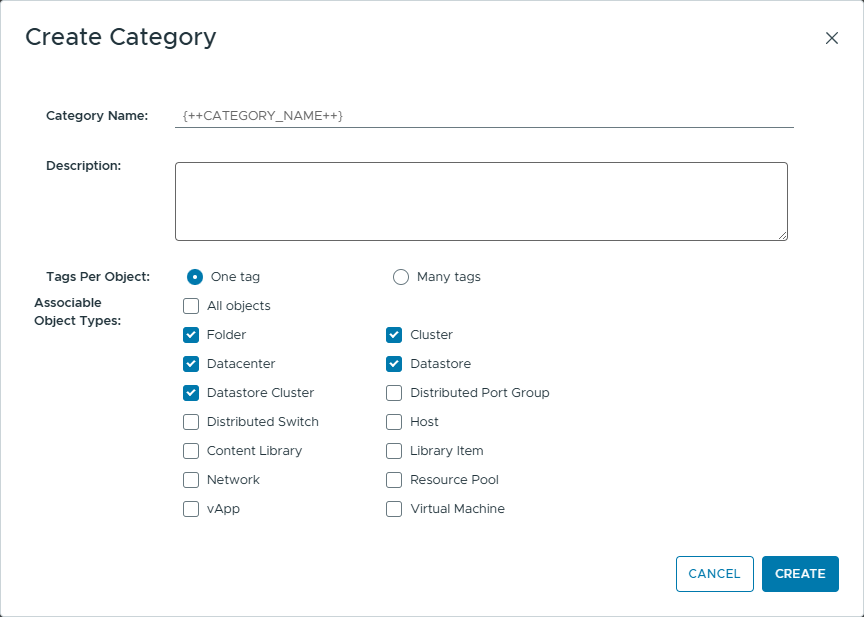Enable the Distributed Port Group checkbox
The image size is (864, 617).
[394, 393]
